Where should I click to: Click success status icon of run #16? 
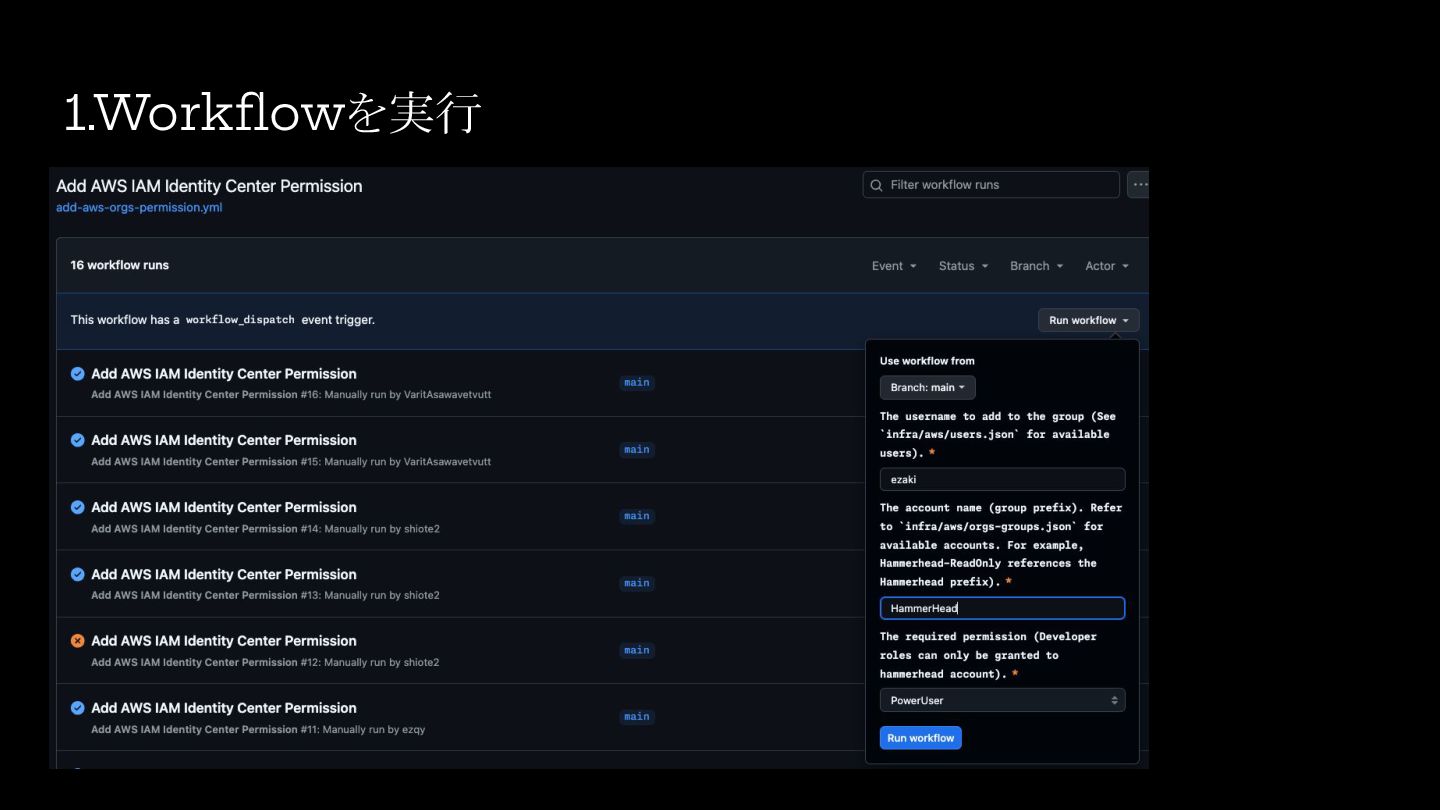pos(77,374)
